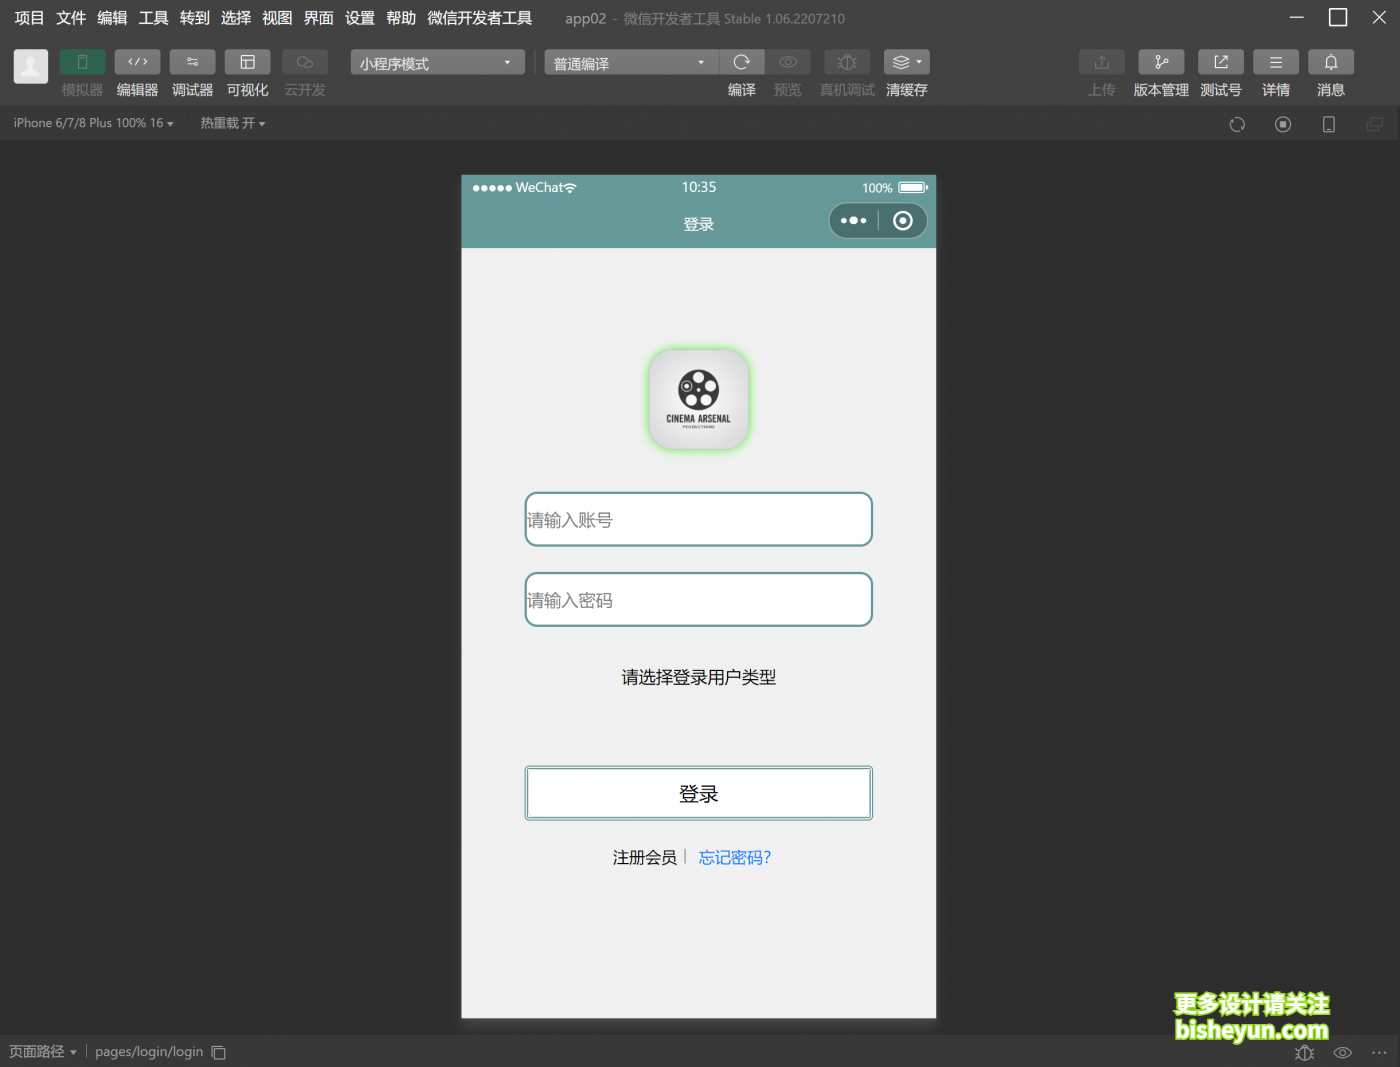Click the compile refresh icon

tap(742, 62)
